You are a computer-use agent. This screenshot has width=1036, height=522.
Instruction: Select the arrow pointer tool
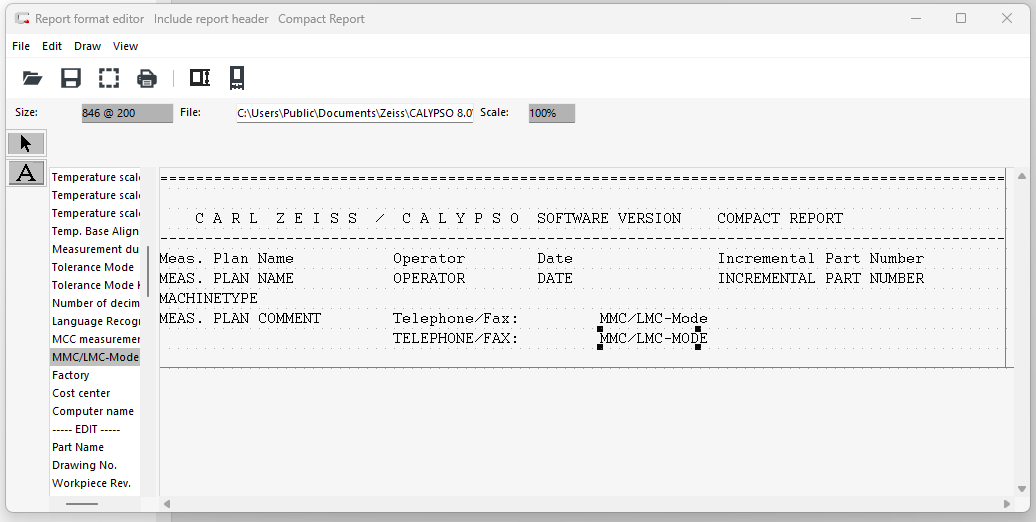pyautogui.click(x=26, y=143)
